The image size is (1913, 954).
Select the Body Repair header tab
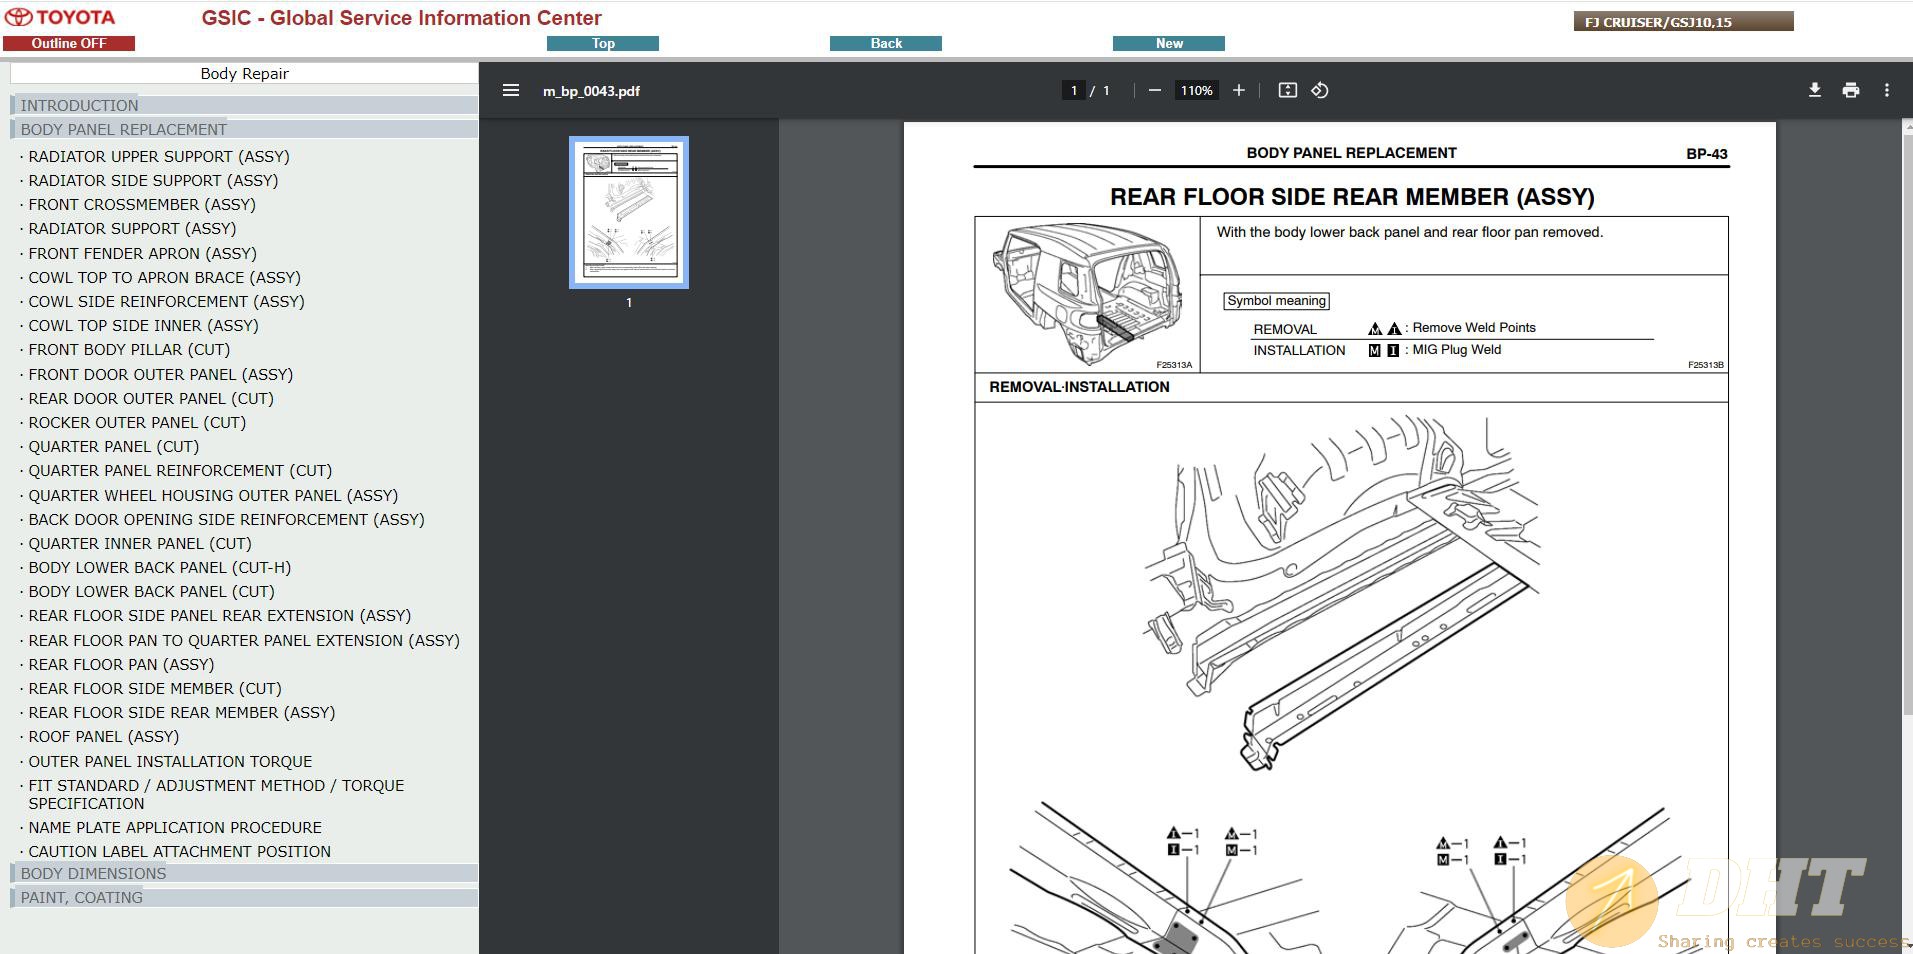point(244,73)
